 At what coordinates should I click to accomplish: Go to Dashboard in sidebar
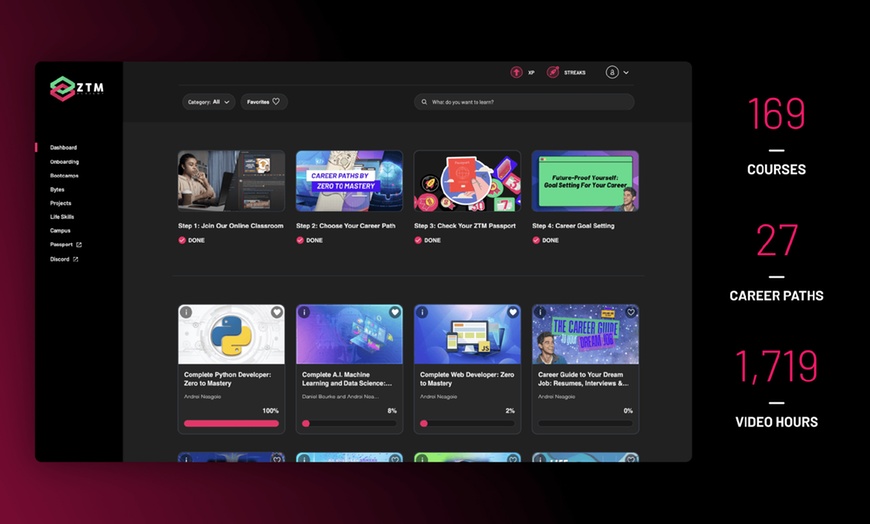tap(63, 148)
